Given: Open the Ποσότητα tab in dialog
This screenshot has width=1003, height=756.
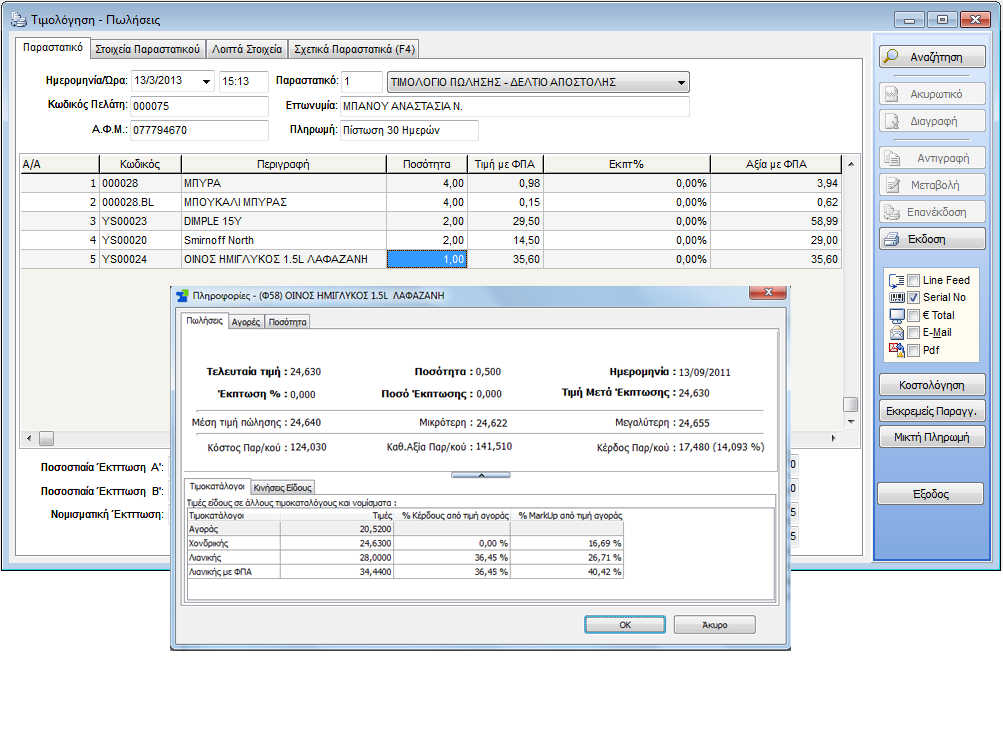Looking at the screenshot, I should [287, 322].
